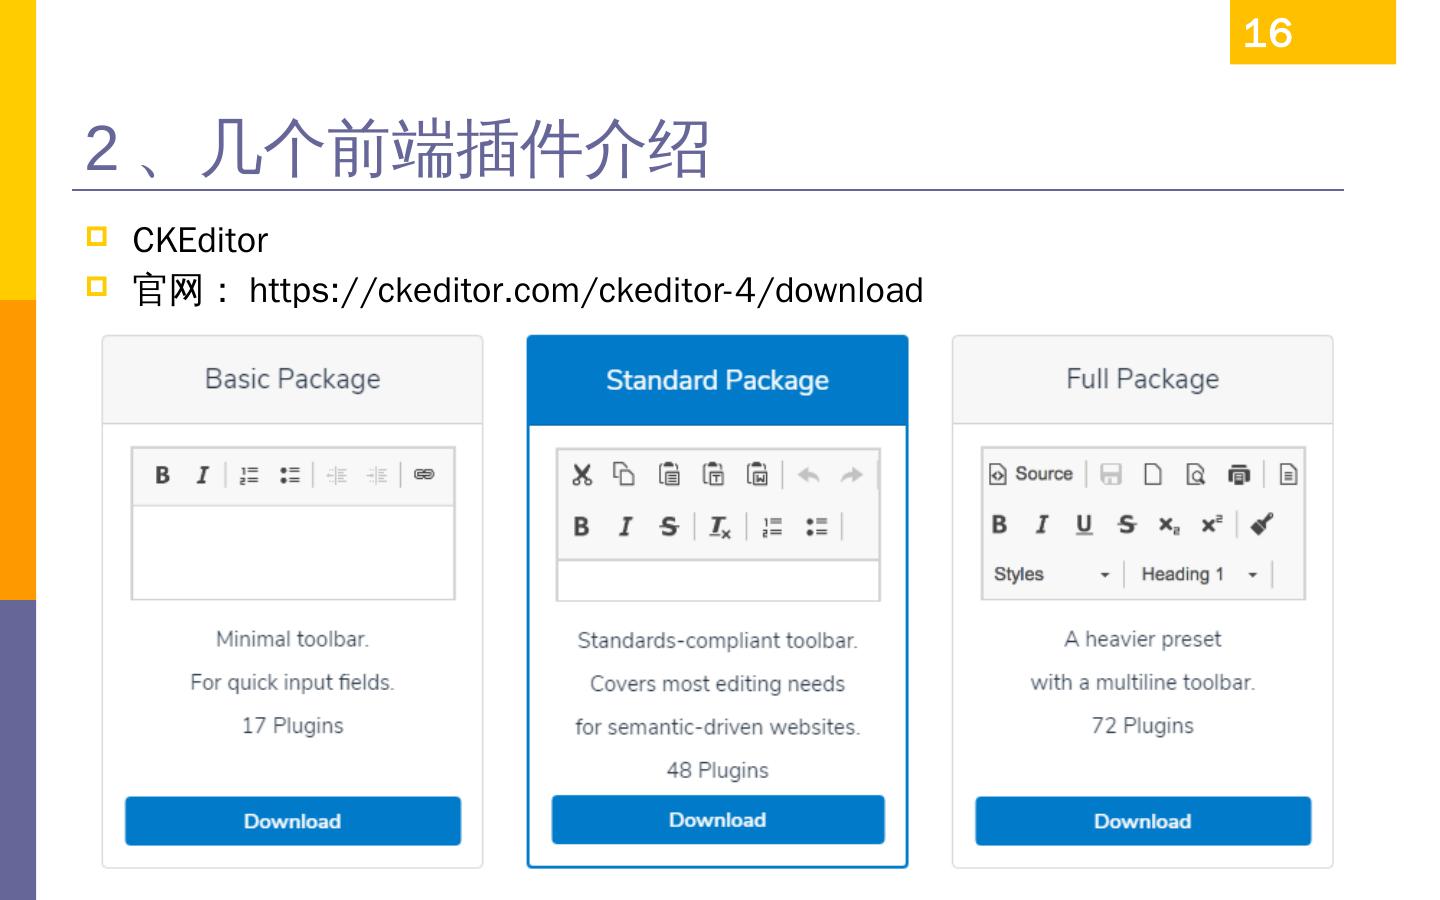The width and height of the screenshot is (1440, 900).
Task: Click the Undo arrow in Standard Package
Action: pos(808,475)
